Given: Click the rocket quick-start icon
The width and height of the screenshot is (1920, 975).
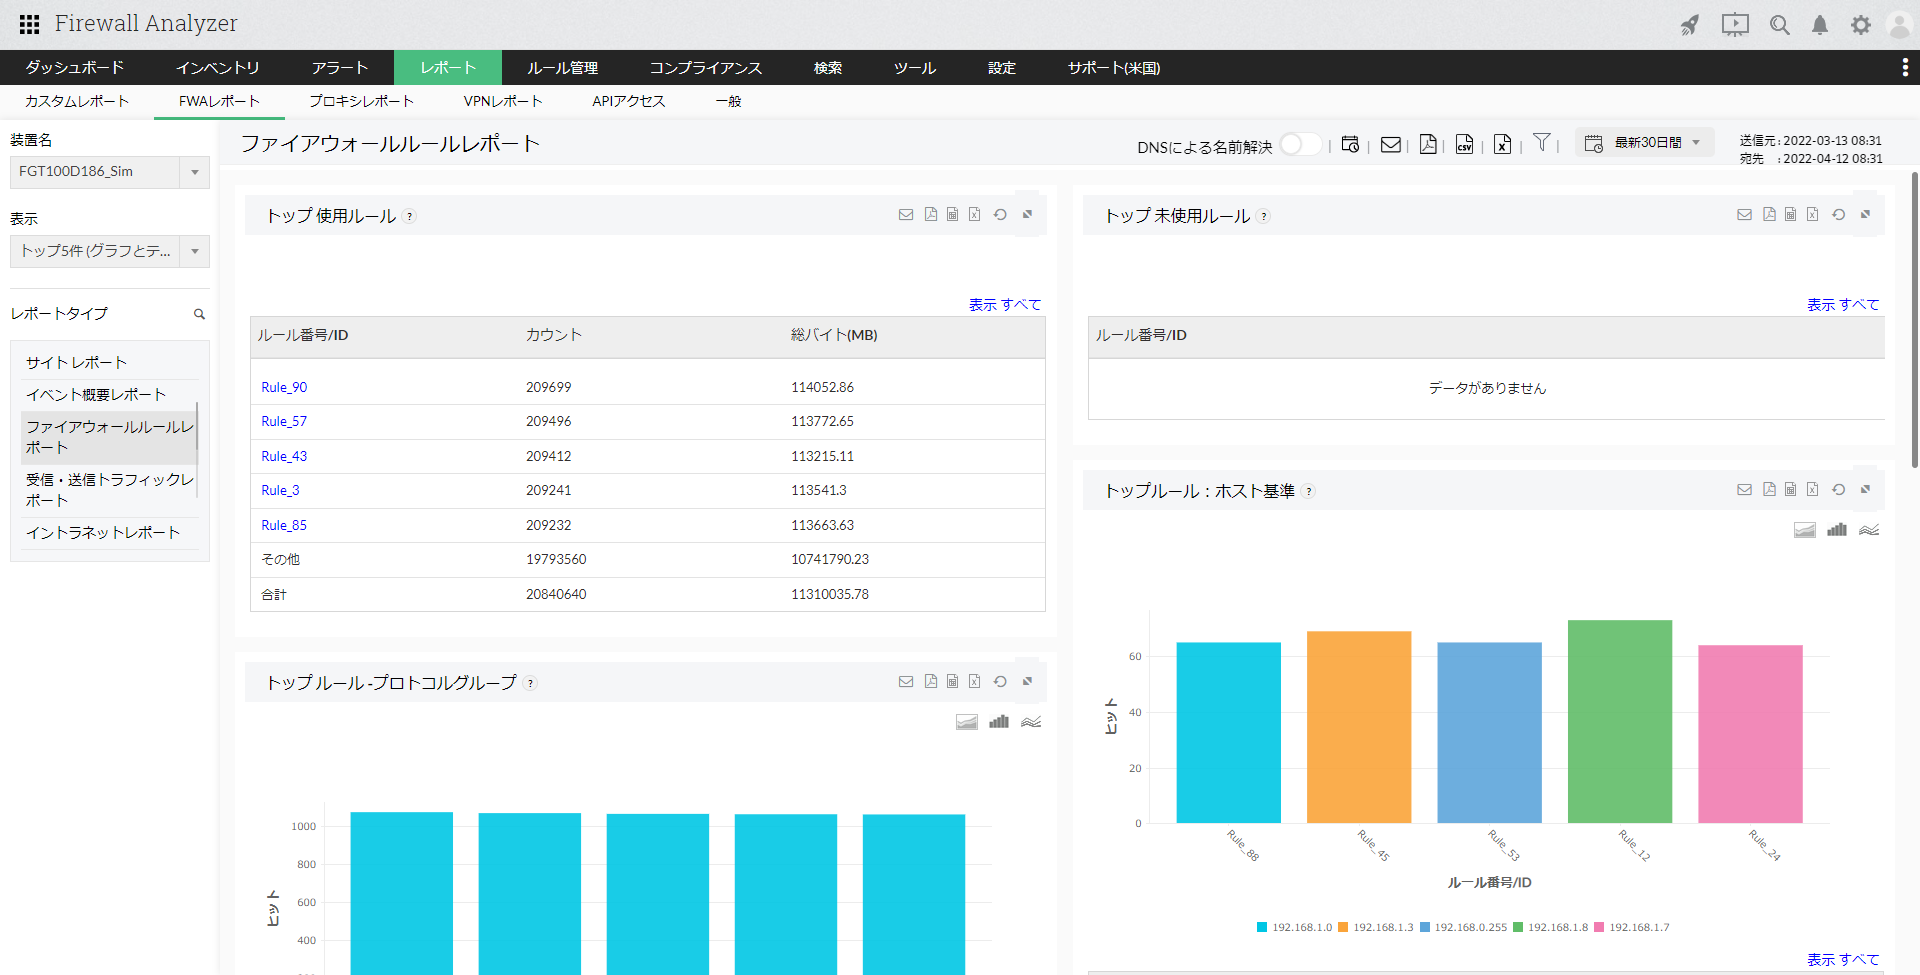Looking at the screenshot, I should 1690,25.
